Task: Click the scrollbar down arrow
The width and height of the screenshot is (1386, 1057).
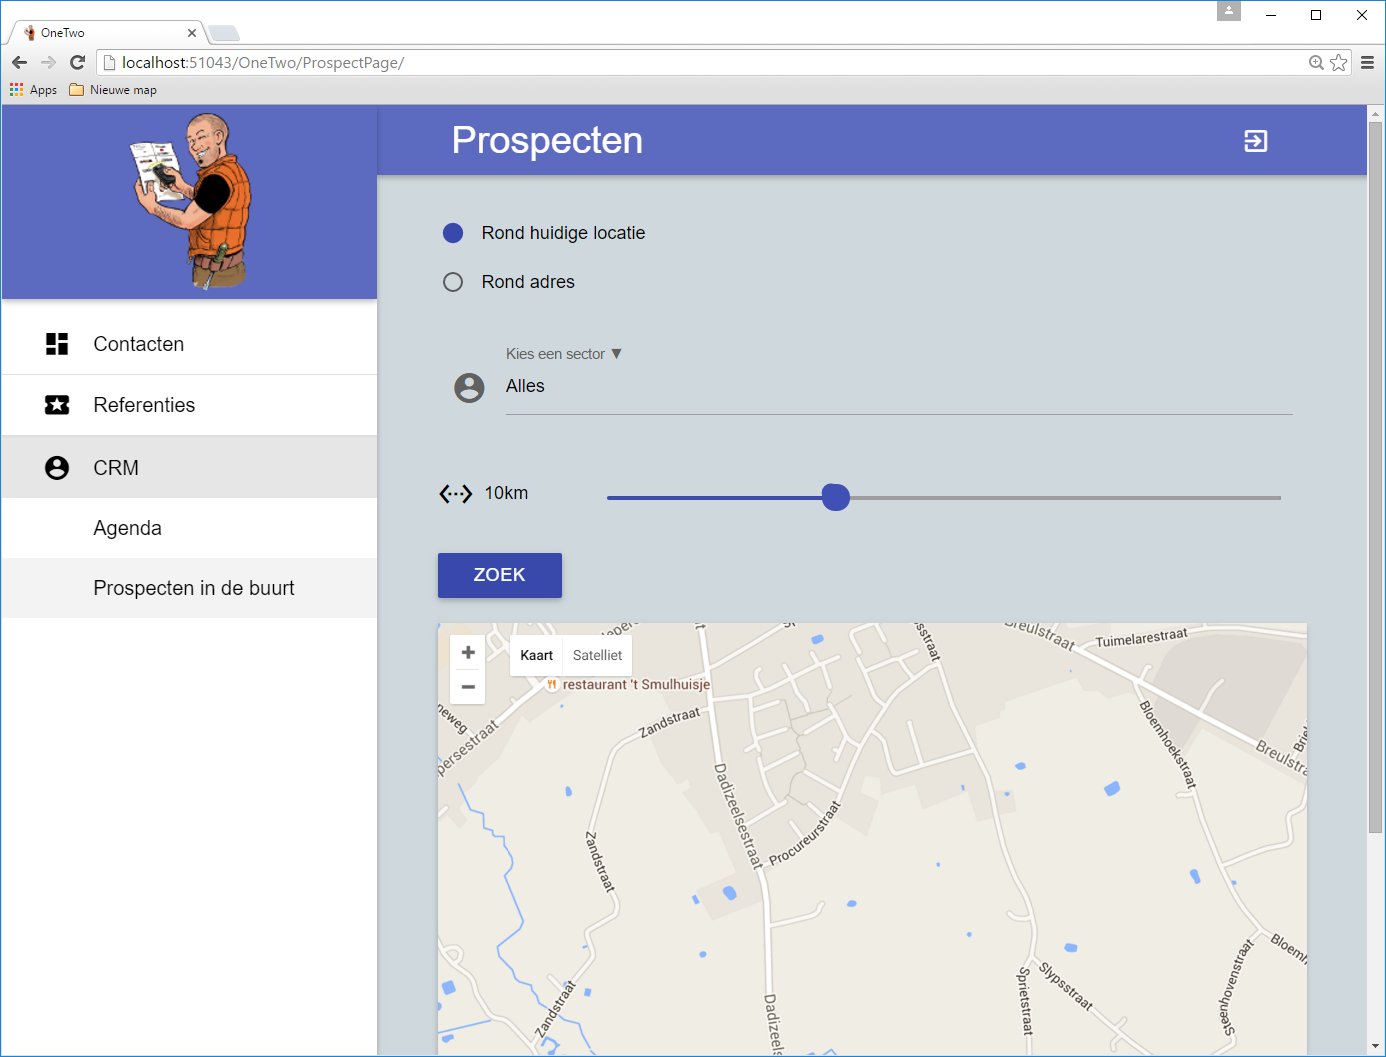Action: (1375, 1047)
